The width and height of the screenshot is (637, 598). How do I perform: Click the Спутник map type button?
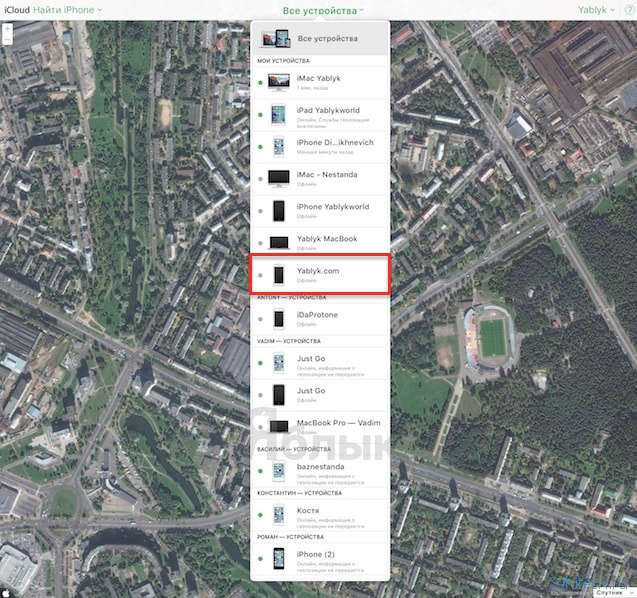pyautogui.click(x=610, y=594)
